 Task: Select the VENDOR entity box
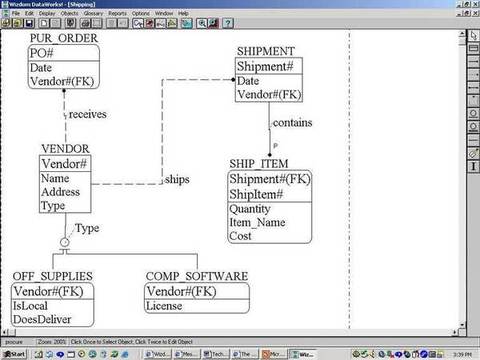point(65,184)
